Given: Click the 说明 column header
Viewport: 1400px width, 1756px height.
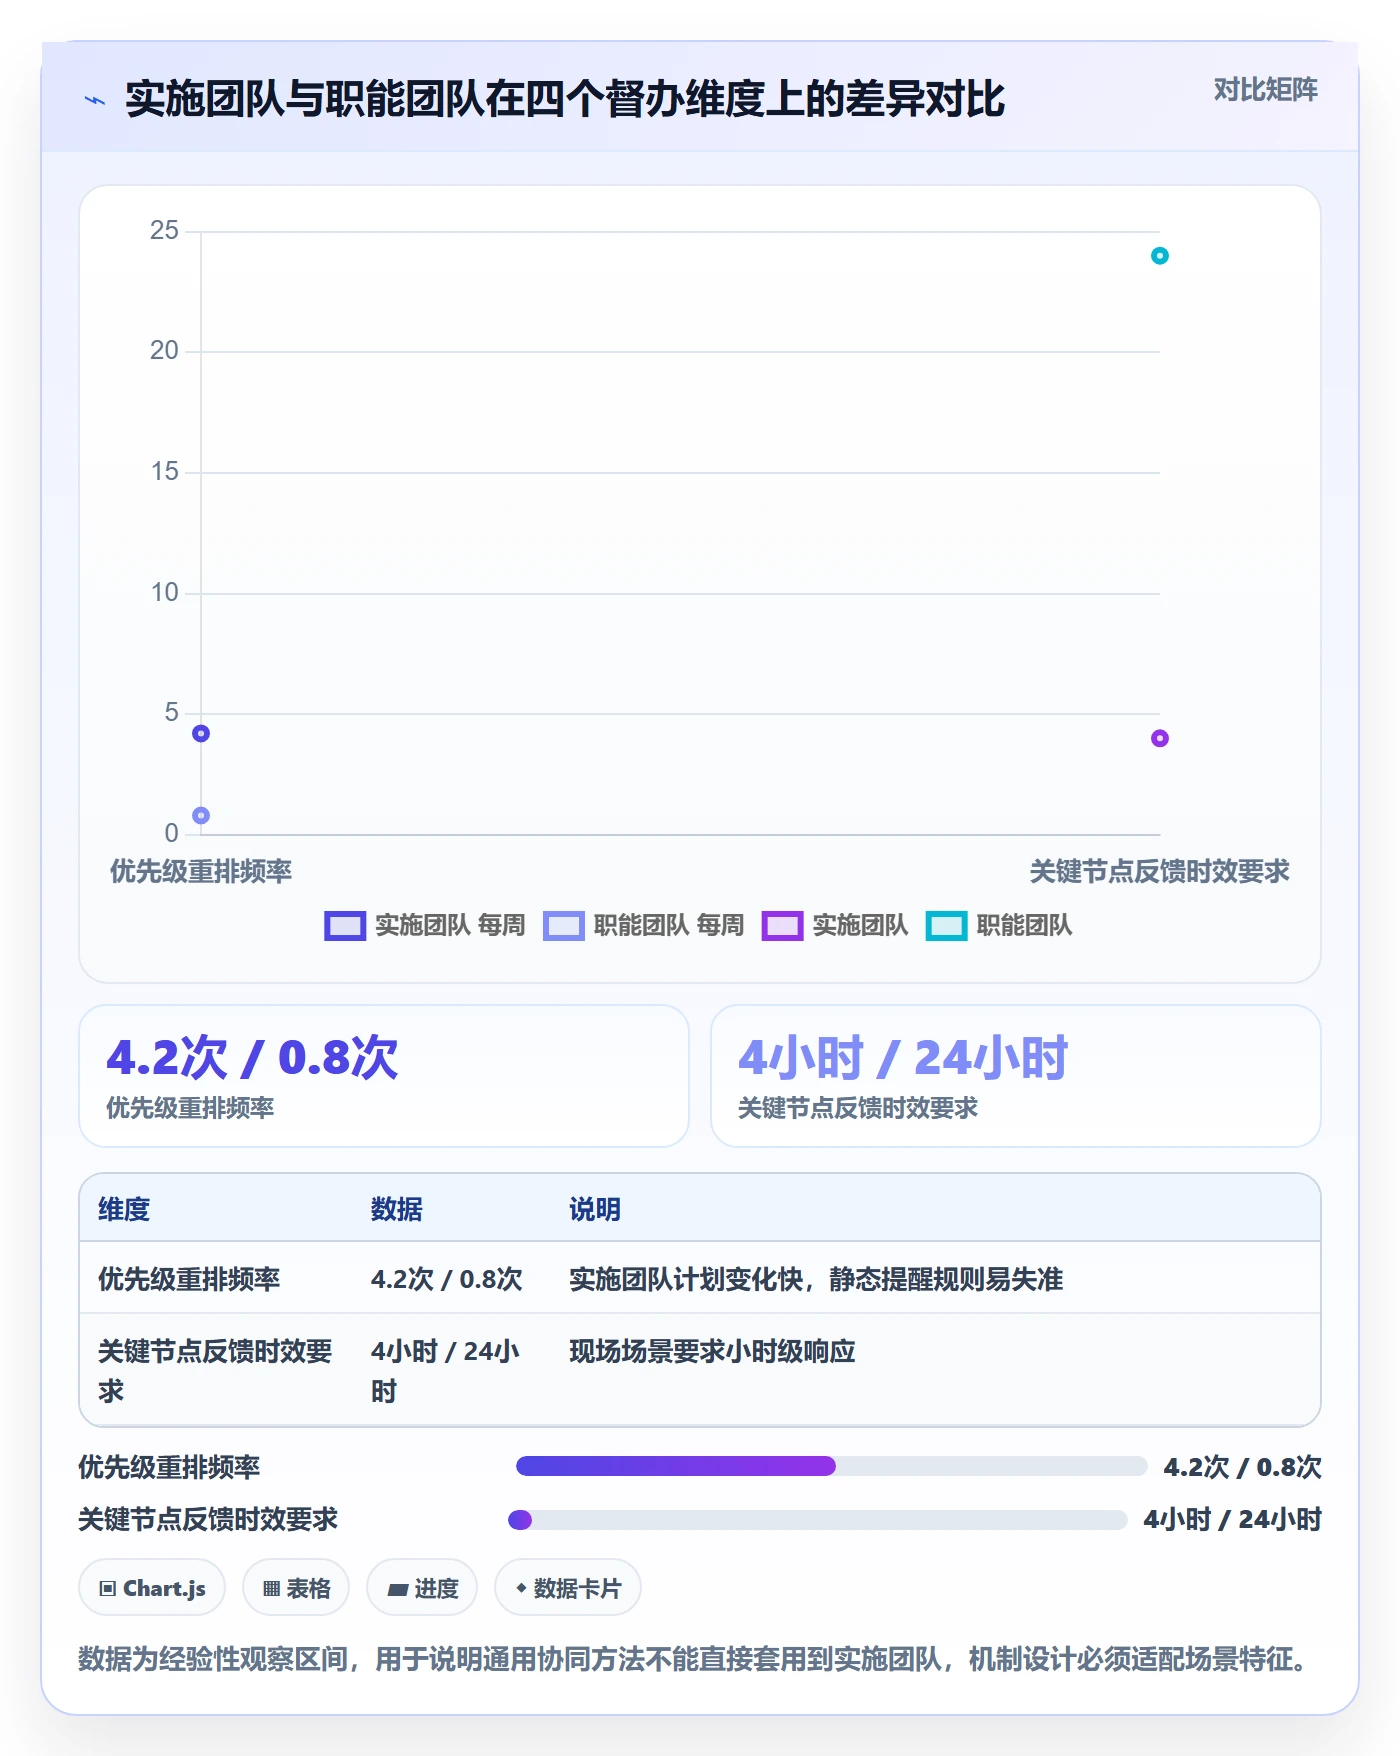Looking at the screenshot, I should [x=595, y=1210].
